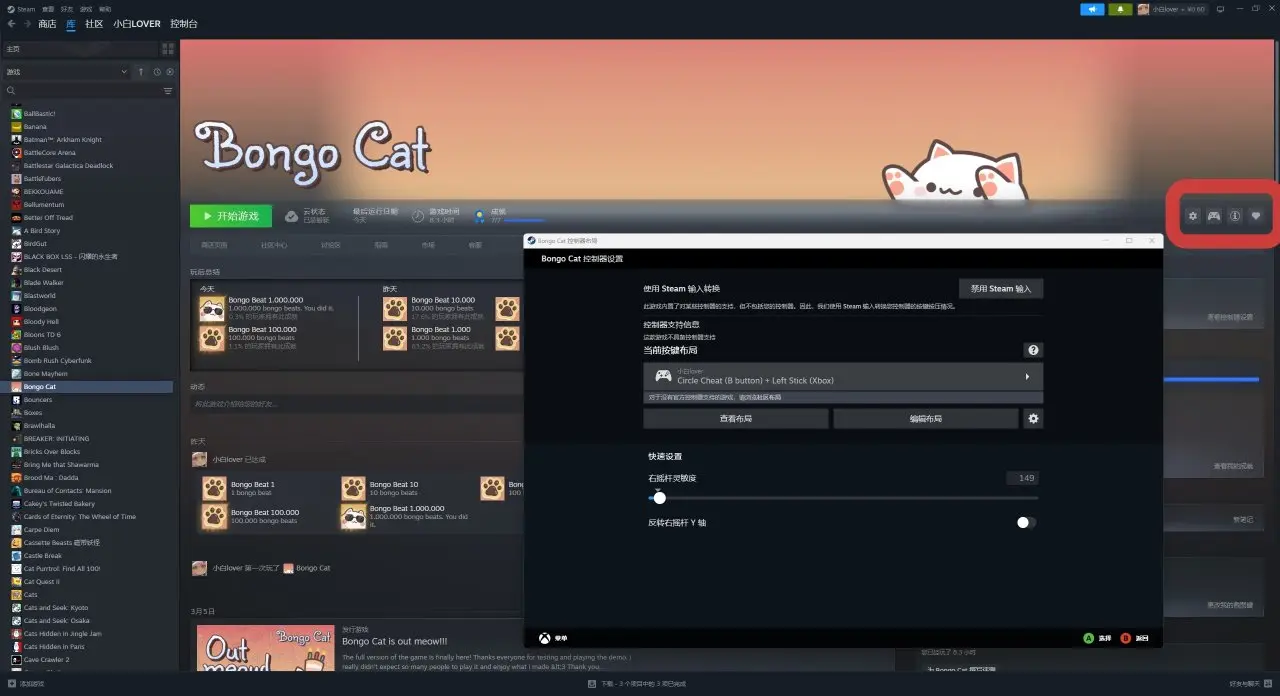The width and height of the screenshot is (1280, 696).
Task: Open the controller layout gamepad icon
Action: coord(1213,216)
